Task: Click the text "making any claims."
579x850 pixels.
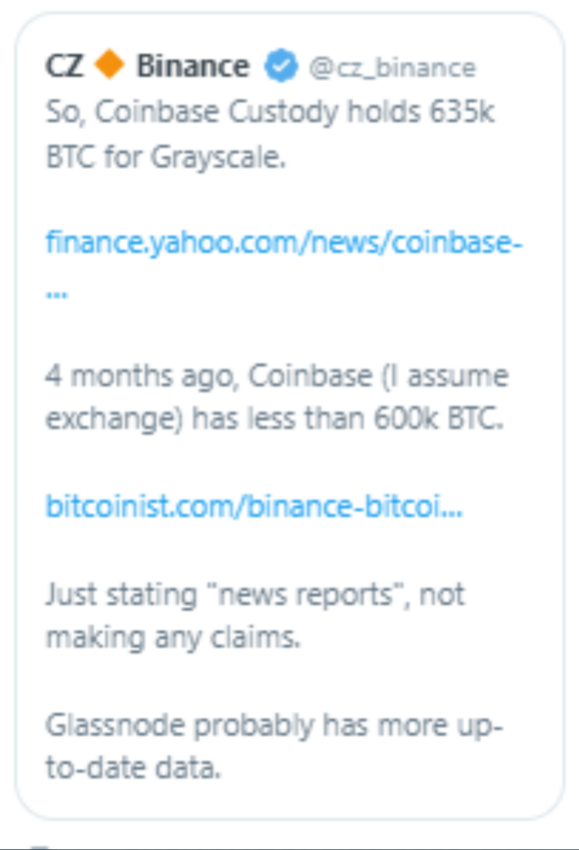Action: point(173,638)
